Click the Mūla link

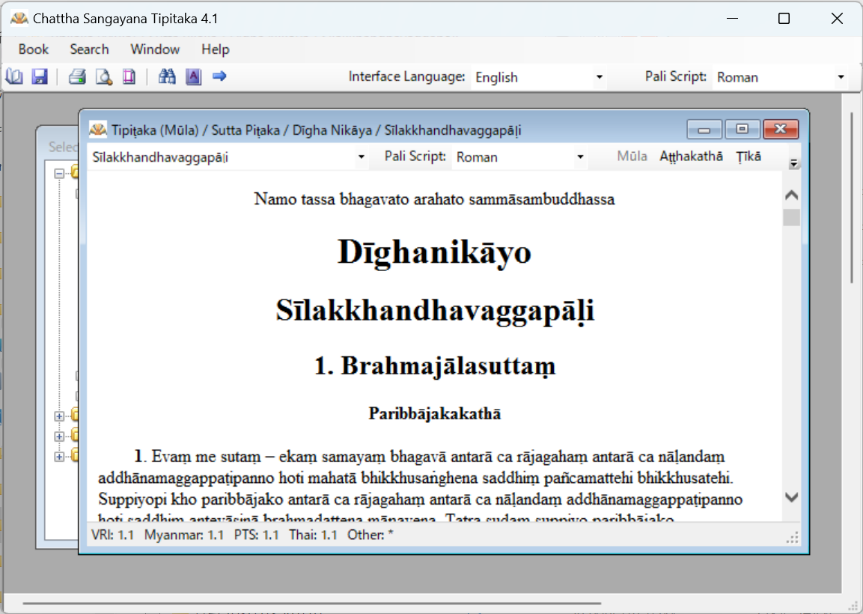pos(632,156)
